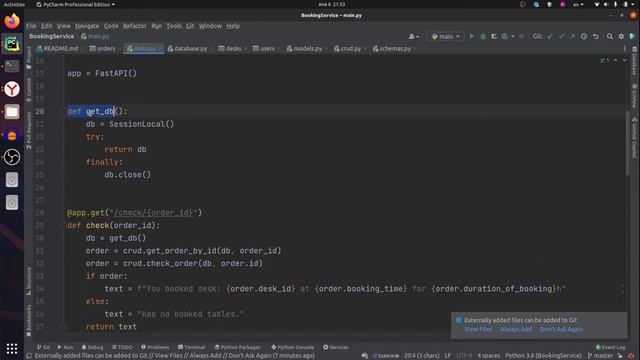Toggle the Bookmarks tool window sidebar button
Screen dimensions: 640x360
tap(29, 321)
